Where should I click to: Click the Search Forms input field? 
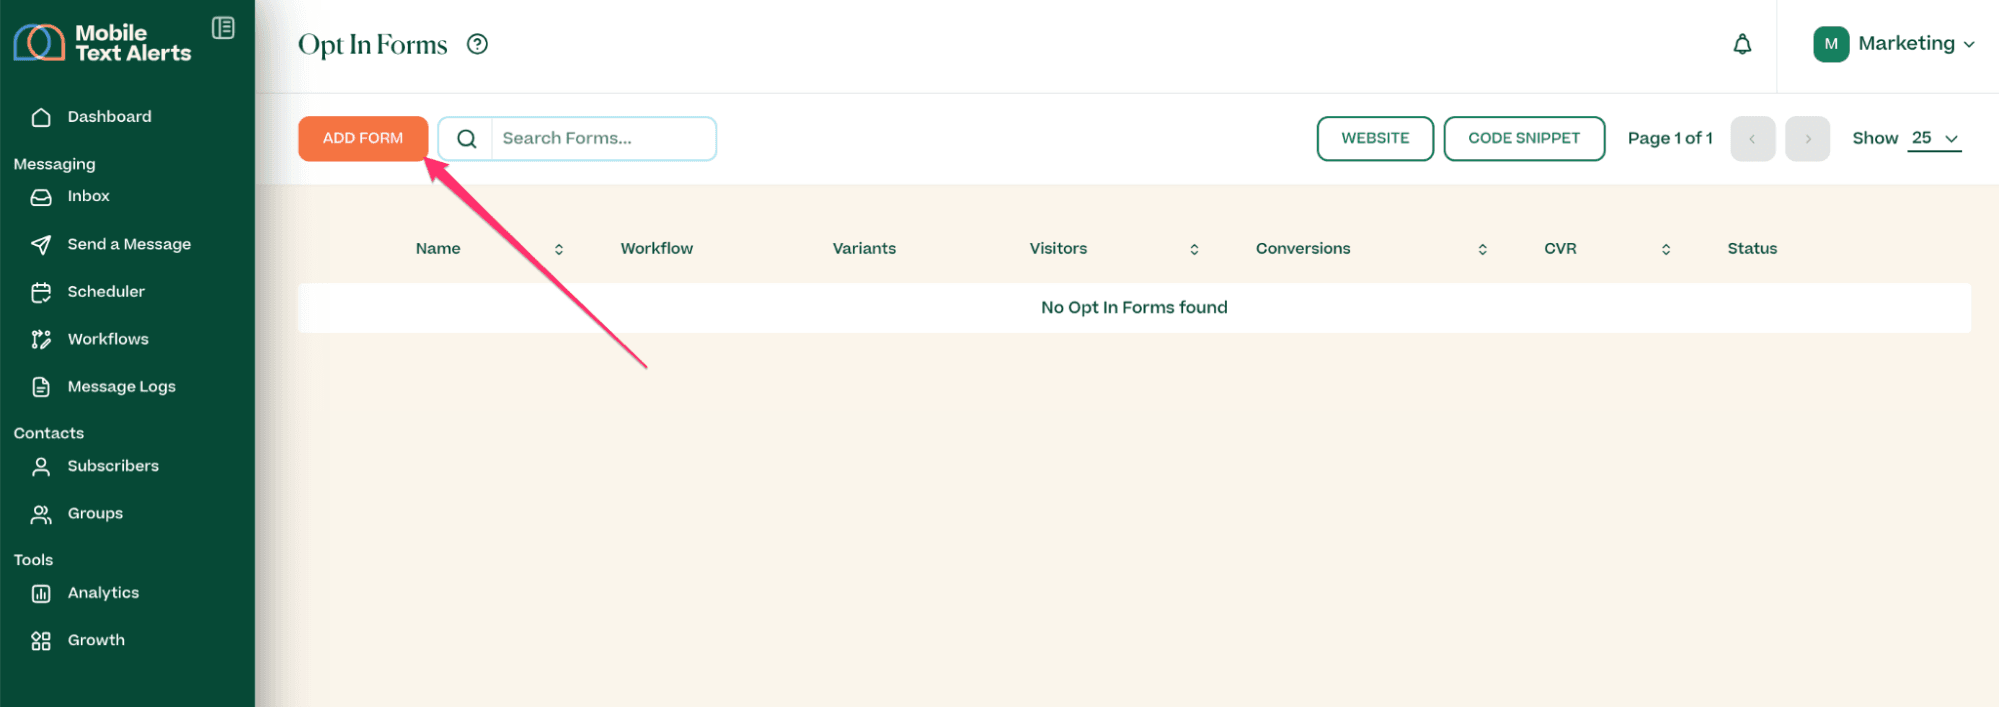(603, 139)
